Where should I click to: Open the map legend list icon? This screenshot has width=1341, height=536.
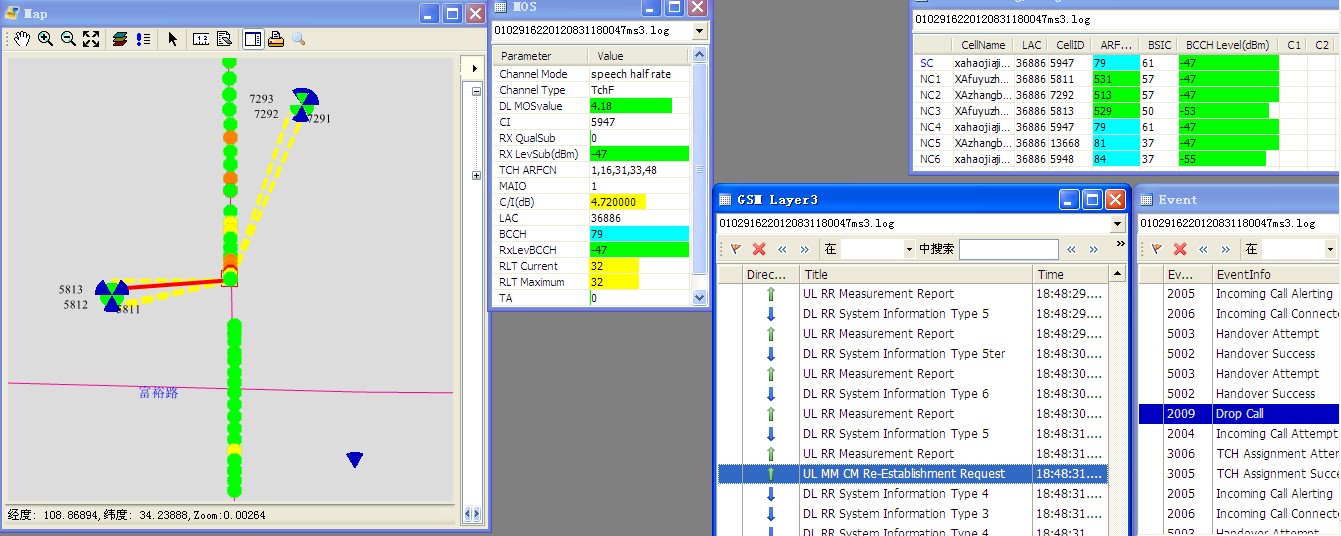point(143,39)
